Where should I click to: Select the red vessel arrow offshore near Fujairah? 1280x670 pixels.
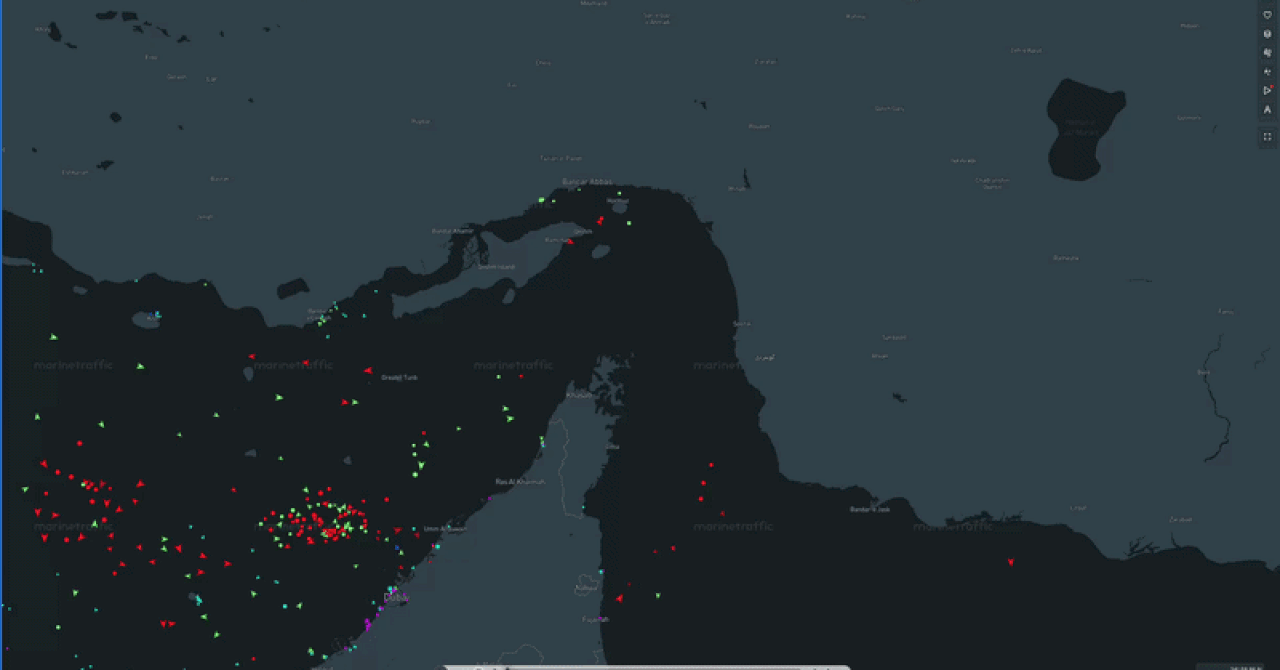pos(619,598)
